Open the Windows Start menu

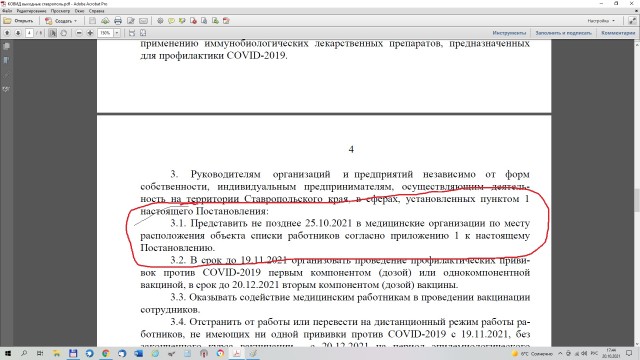(x=7, y=353)
